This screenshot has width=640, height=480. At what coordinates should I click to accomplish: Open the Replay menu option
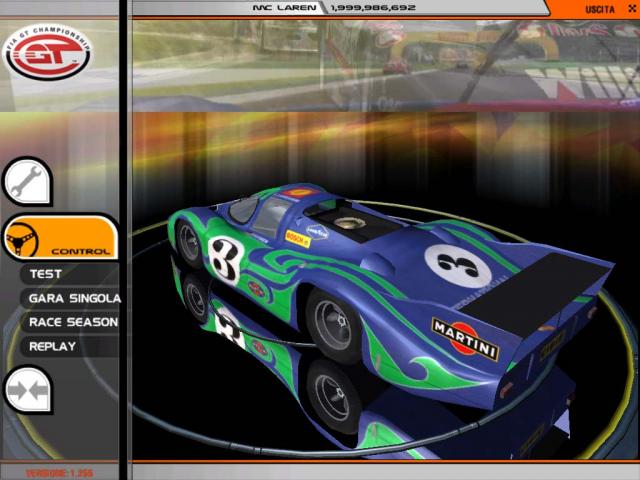coord(53,347)
